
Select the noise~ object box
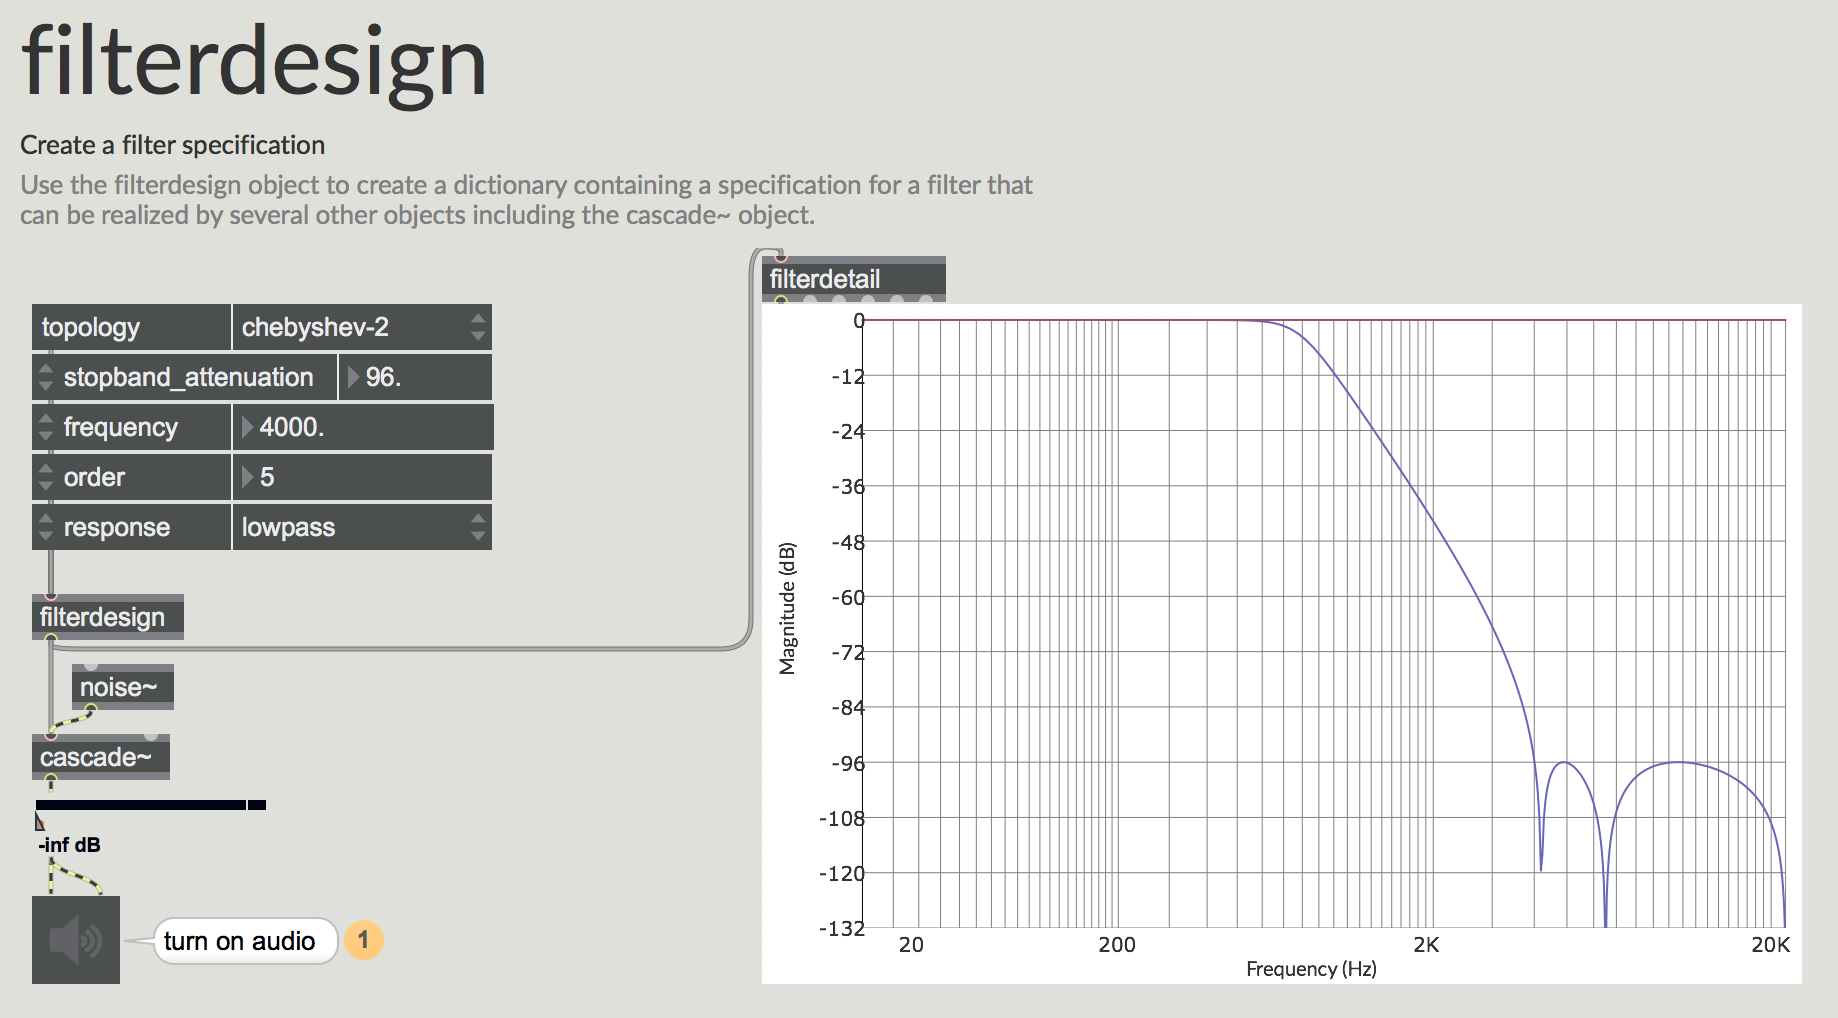point(123,687)
